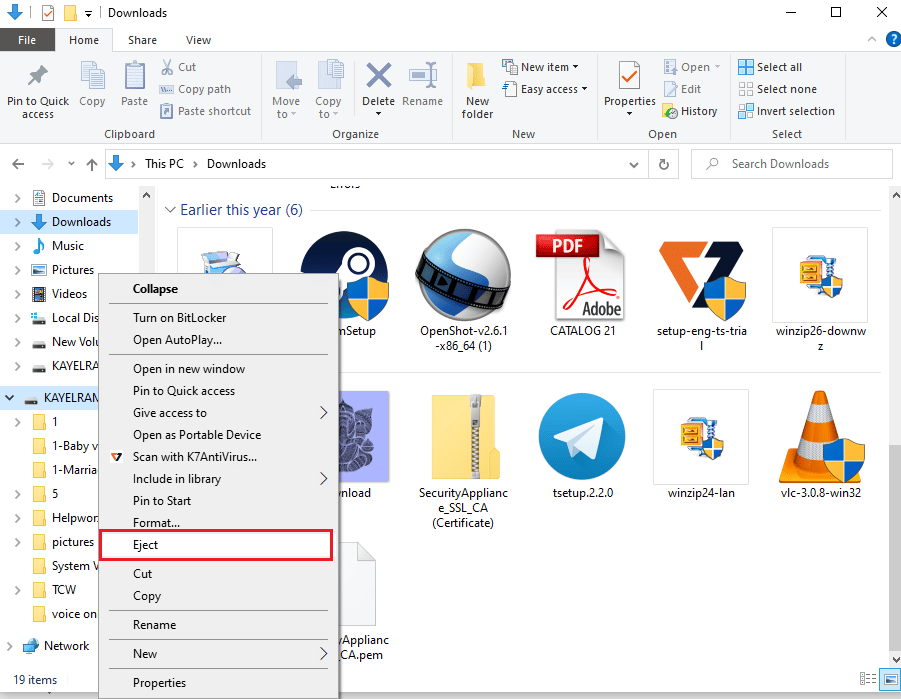
Task: Switch to details view in status bar
Action: tap(868, 679)
